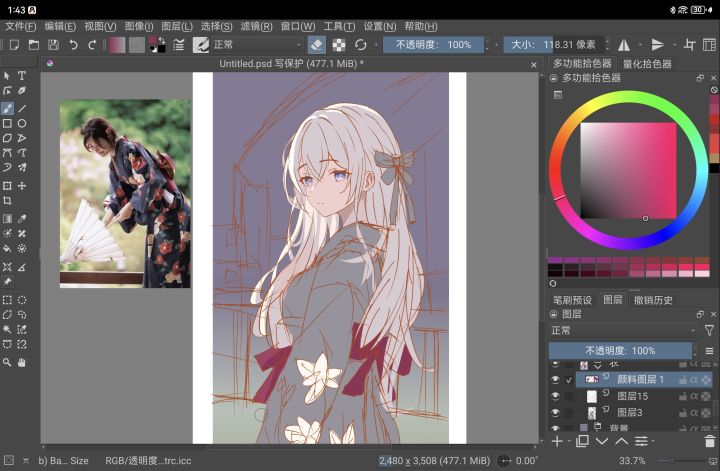Screen dimensions: 720x471
Task: Open layer filter funnel menu
Action: tap(709, 330)
